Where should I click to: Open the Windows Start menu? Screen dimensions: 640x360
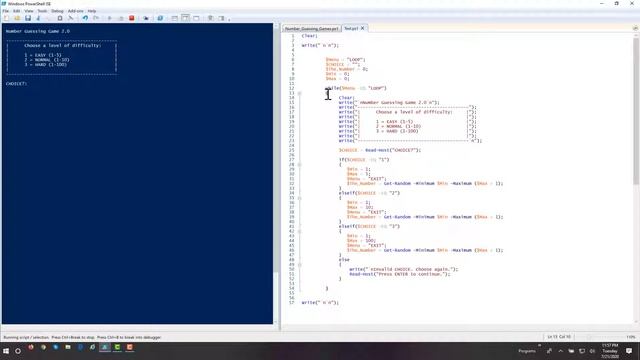(6, 351)
